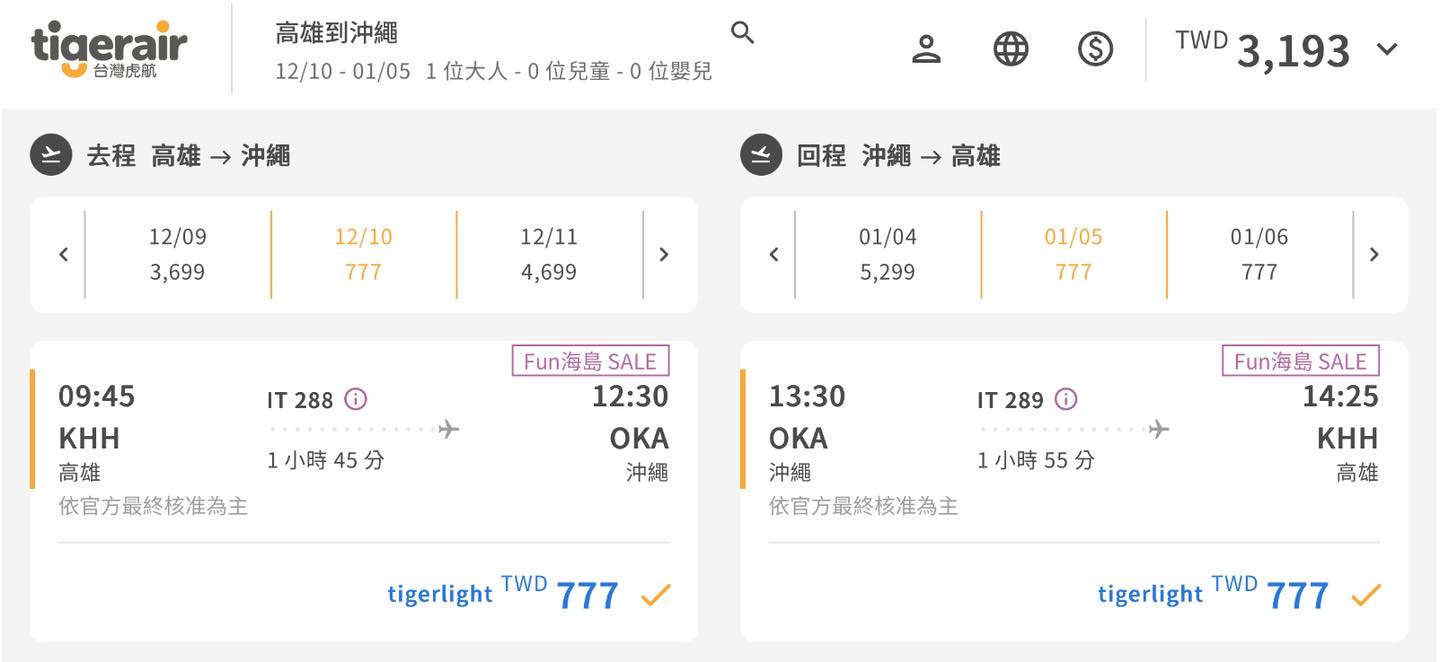Click the search magnifier icon

742,33
